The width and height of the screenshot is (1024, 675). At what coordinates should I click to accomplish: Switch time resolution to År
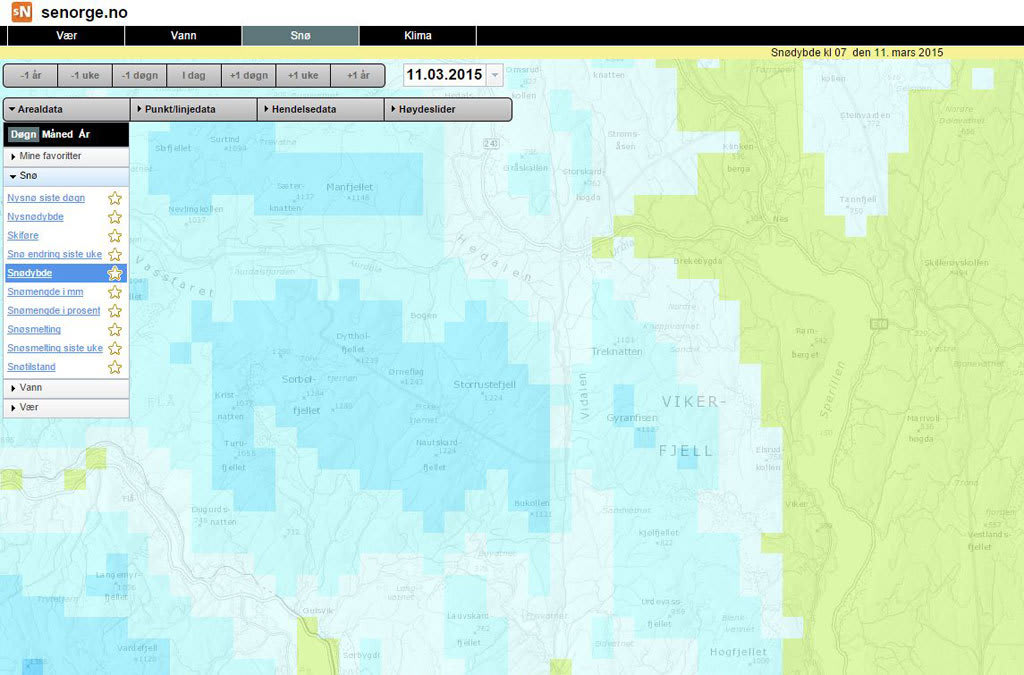point(84,134)
